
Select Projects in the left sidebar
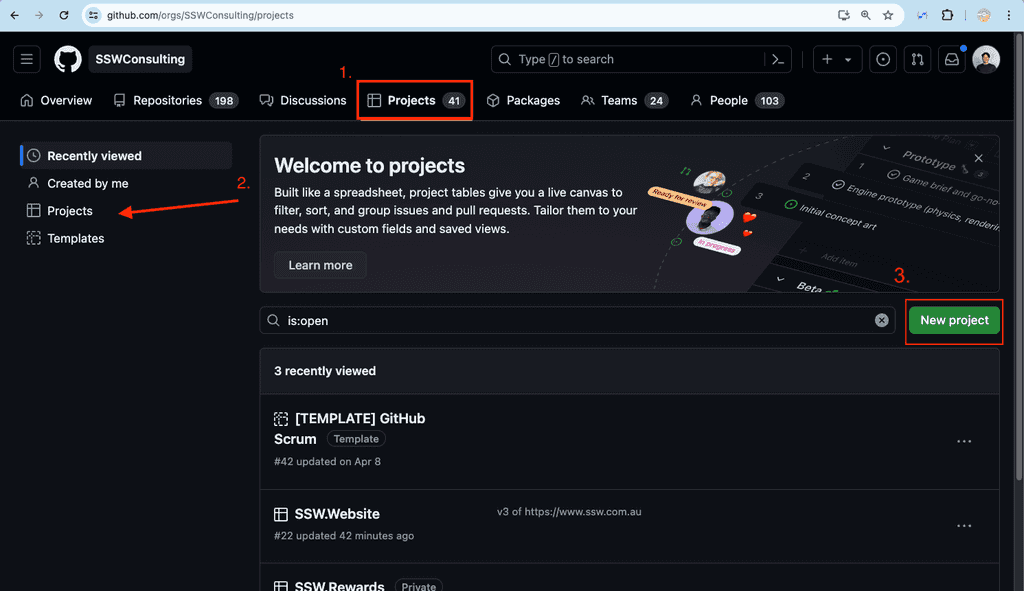click(69, 211)
